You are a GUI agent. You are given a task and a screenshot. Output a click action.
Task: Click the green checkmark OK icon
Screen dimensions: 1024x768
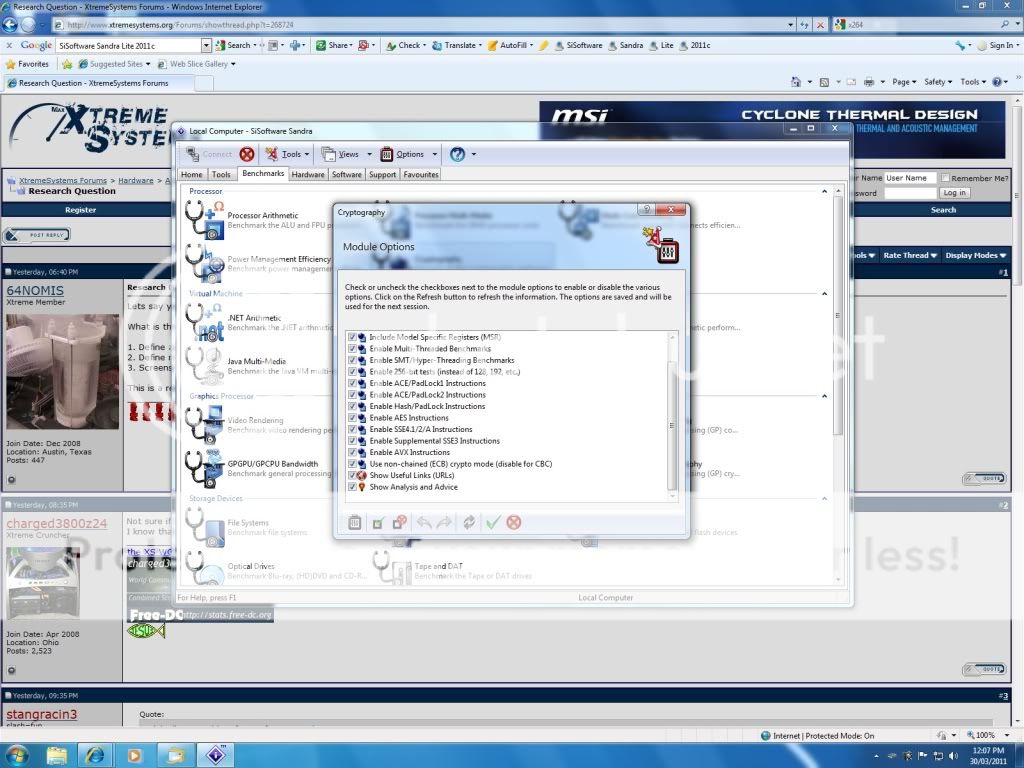[492, 522]
